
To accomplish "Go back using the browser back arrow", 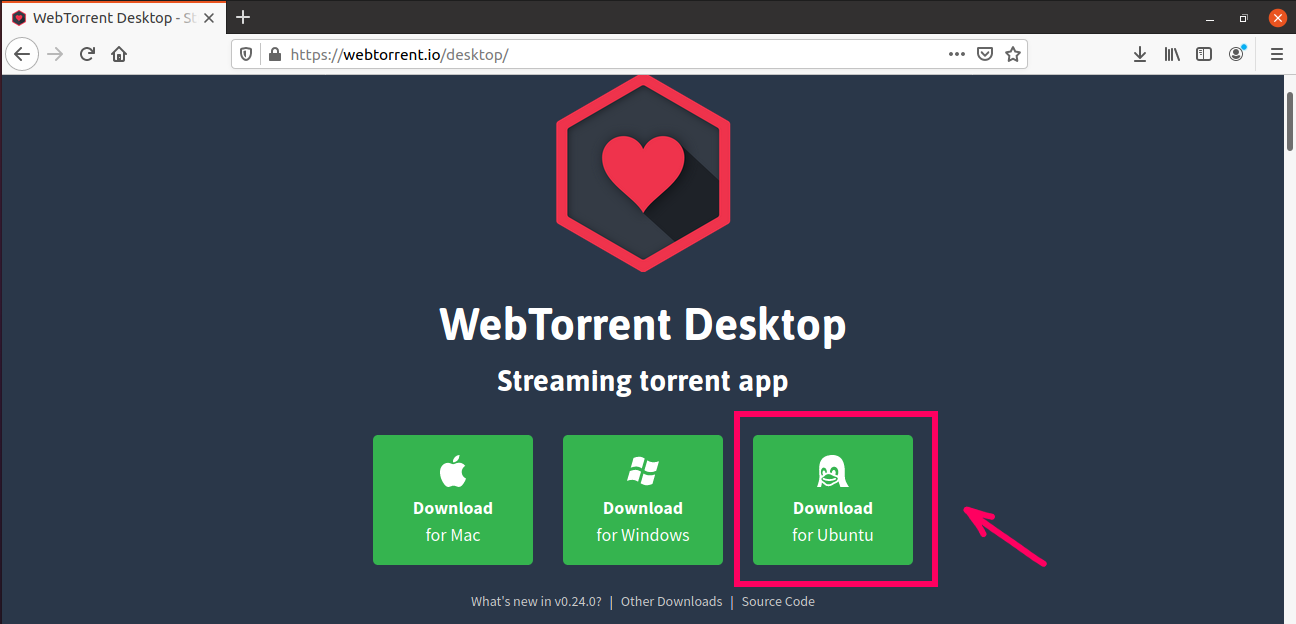I will [22, 54].
